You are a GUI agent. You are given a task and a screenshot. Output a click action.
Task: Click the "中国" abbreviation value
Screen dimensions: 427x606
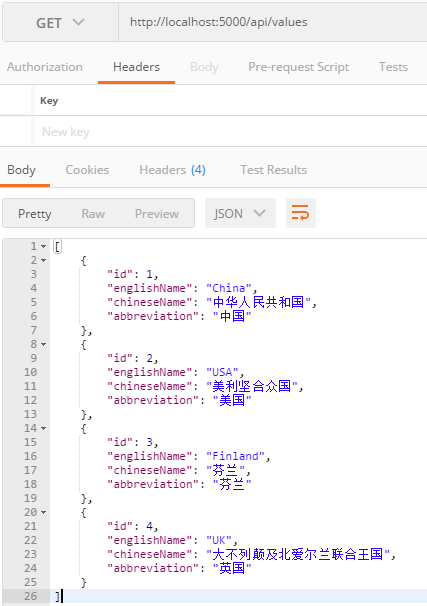[x=232, y=316]
